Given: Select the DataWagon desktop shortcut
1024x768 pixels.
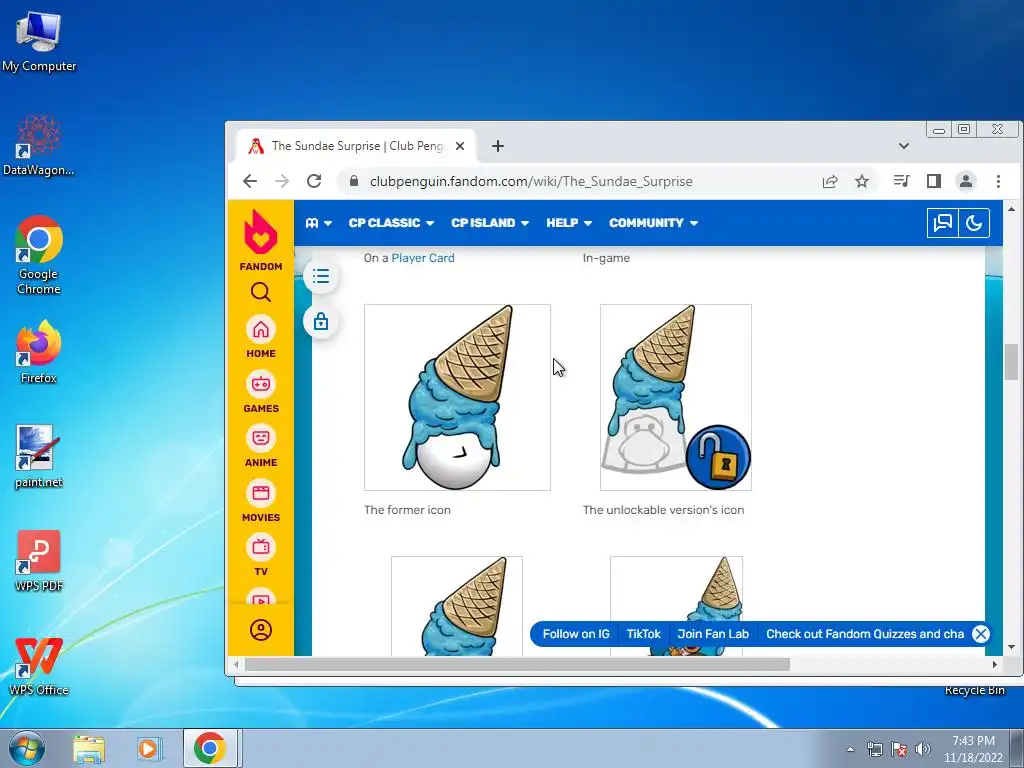Looking at the screenshot, I should pos(39,145).
